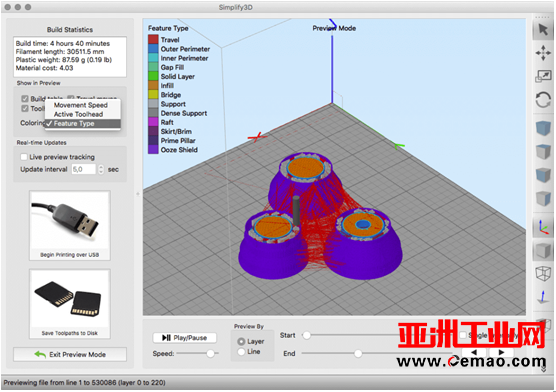This screenshot has height=392, width=556.
Task: Toggle the Build table checkbox
Action: pos(25,99)
